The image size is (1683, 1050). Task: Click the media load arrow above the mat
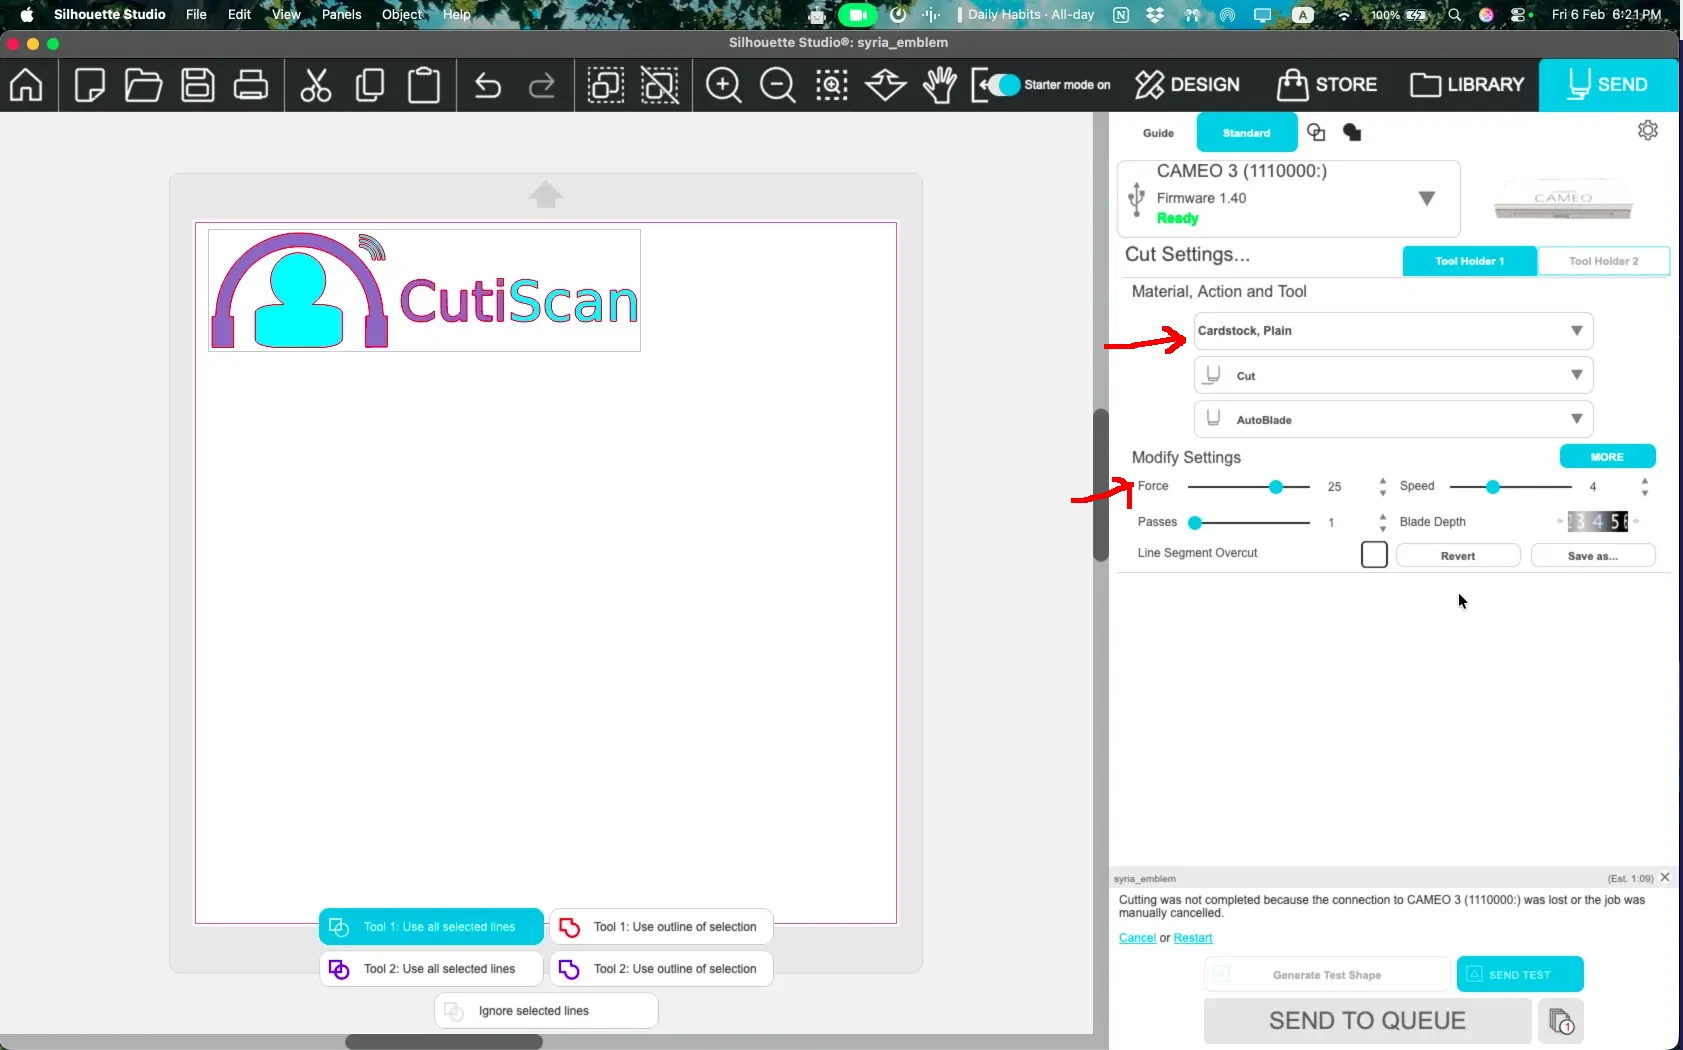pos(546,194)
